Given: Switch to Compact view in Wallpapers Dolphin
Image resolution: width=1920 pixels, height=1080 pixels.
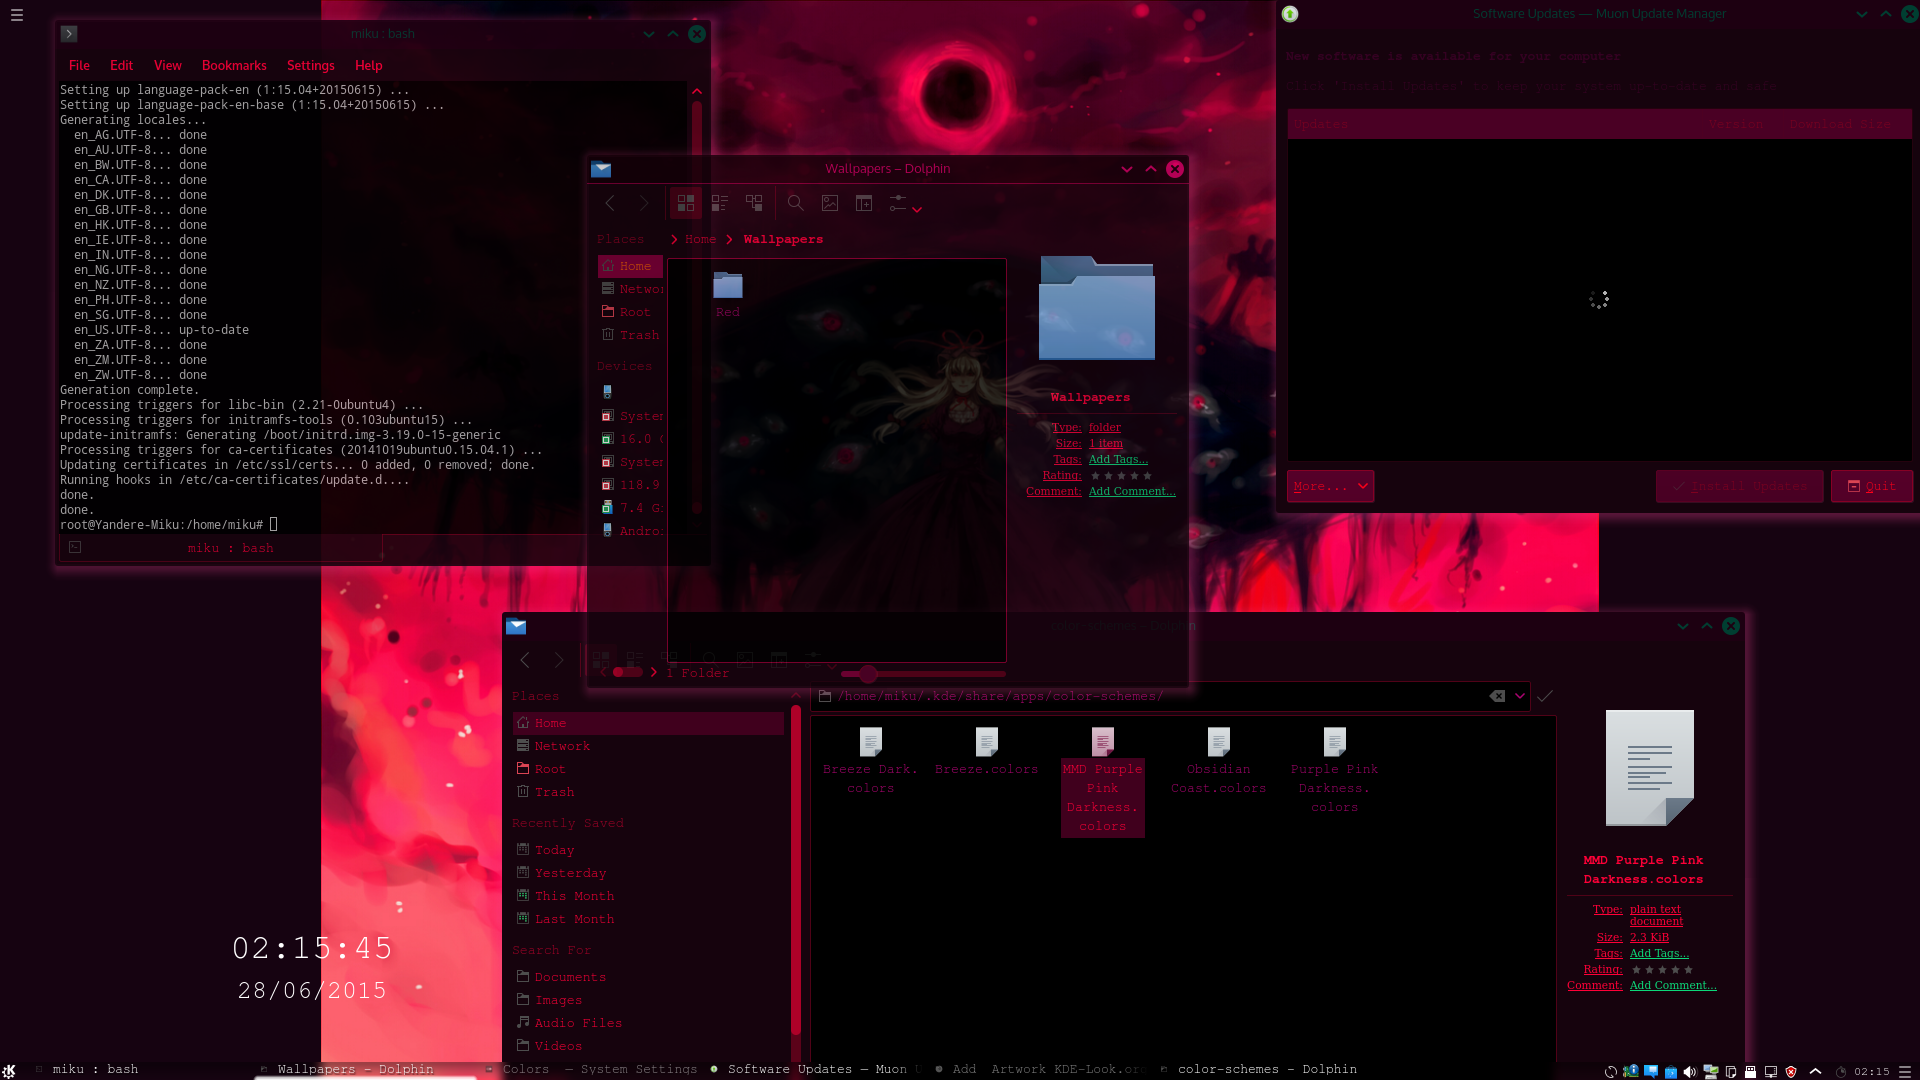Looking at the screenshot, I should [x=720, y=203].
